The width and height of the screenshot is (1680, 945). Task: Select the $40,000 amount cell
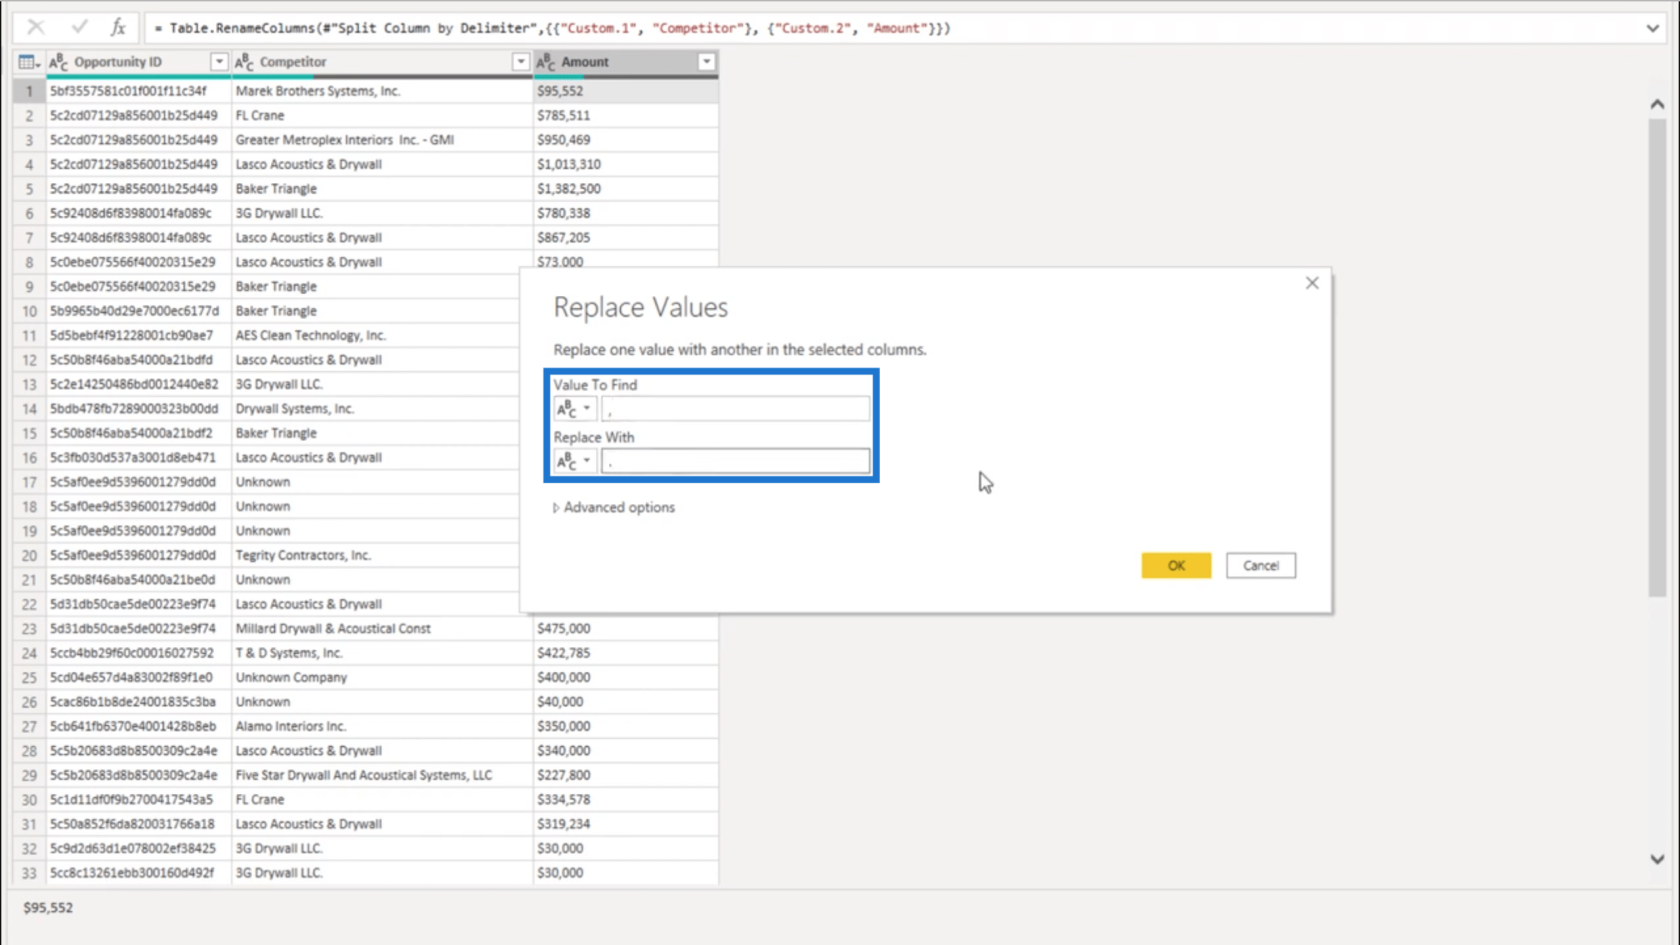click(625, 702)
